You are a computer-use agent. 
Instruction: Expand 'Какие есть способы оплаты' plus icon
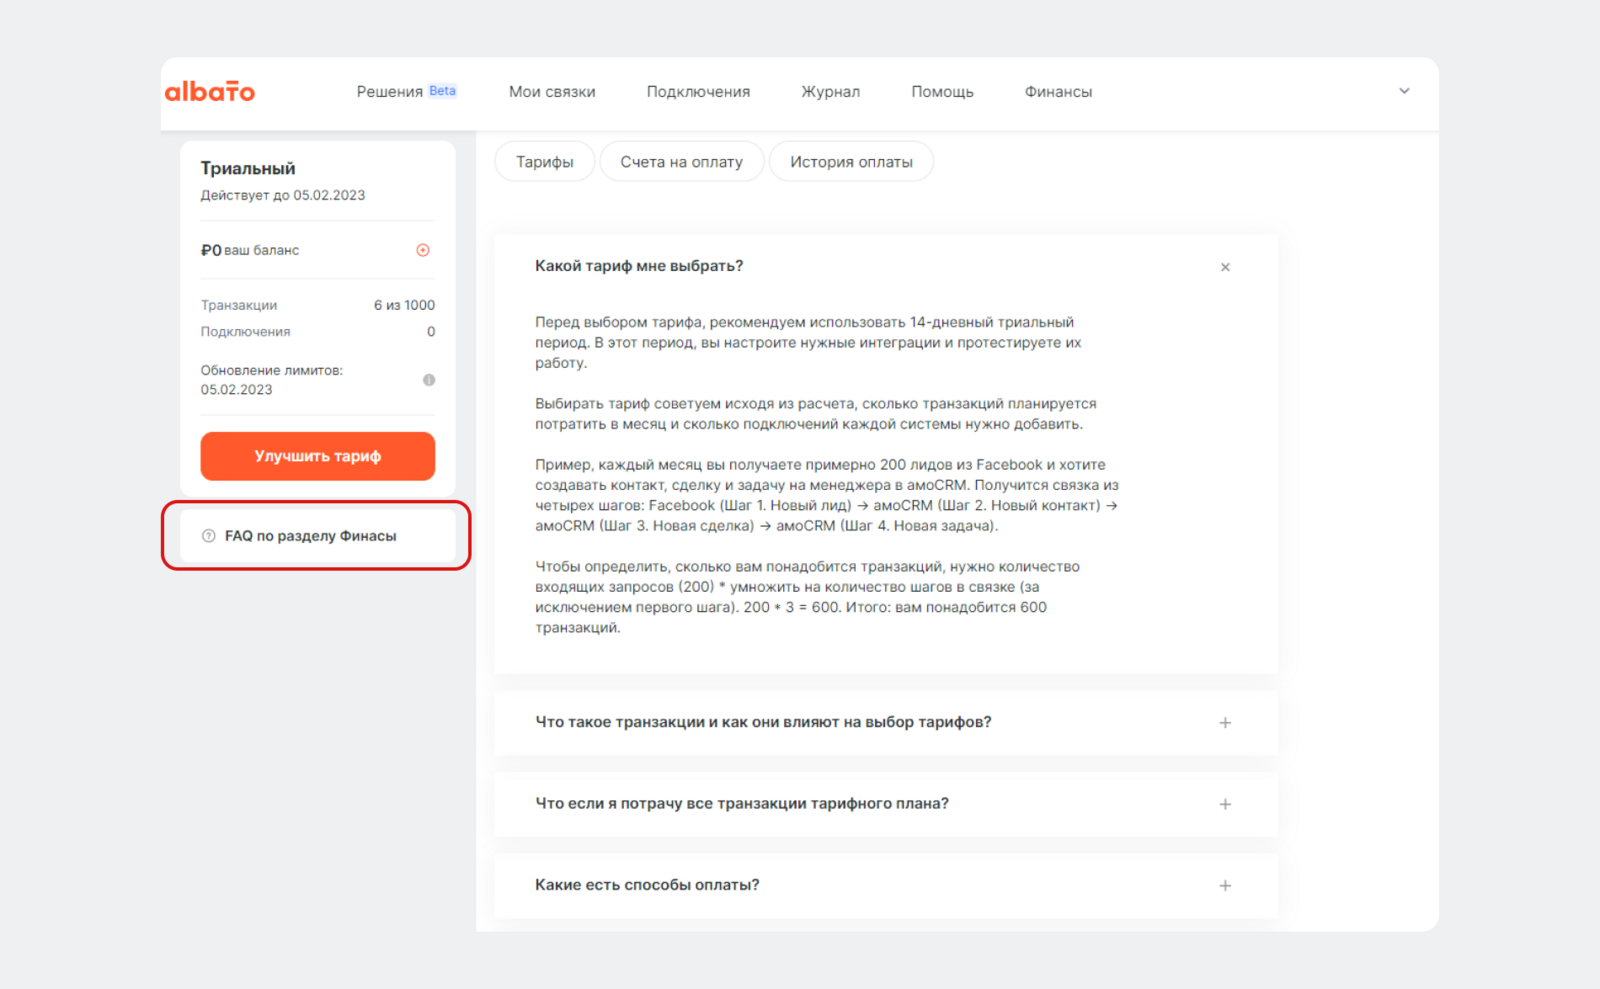coord(1225,886)
